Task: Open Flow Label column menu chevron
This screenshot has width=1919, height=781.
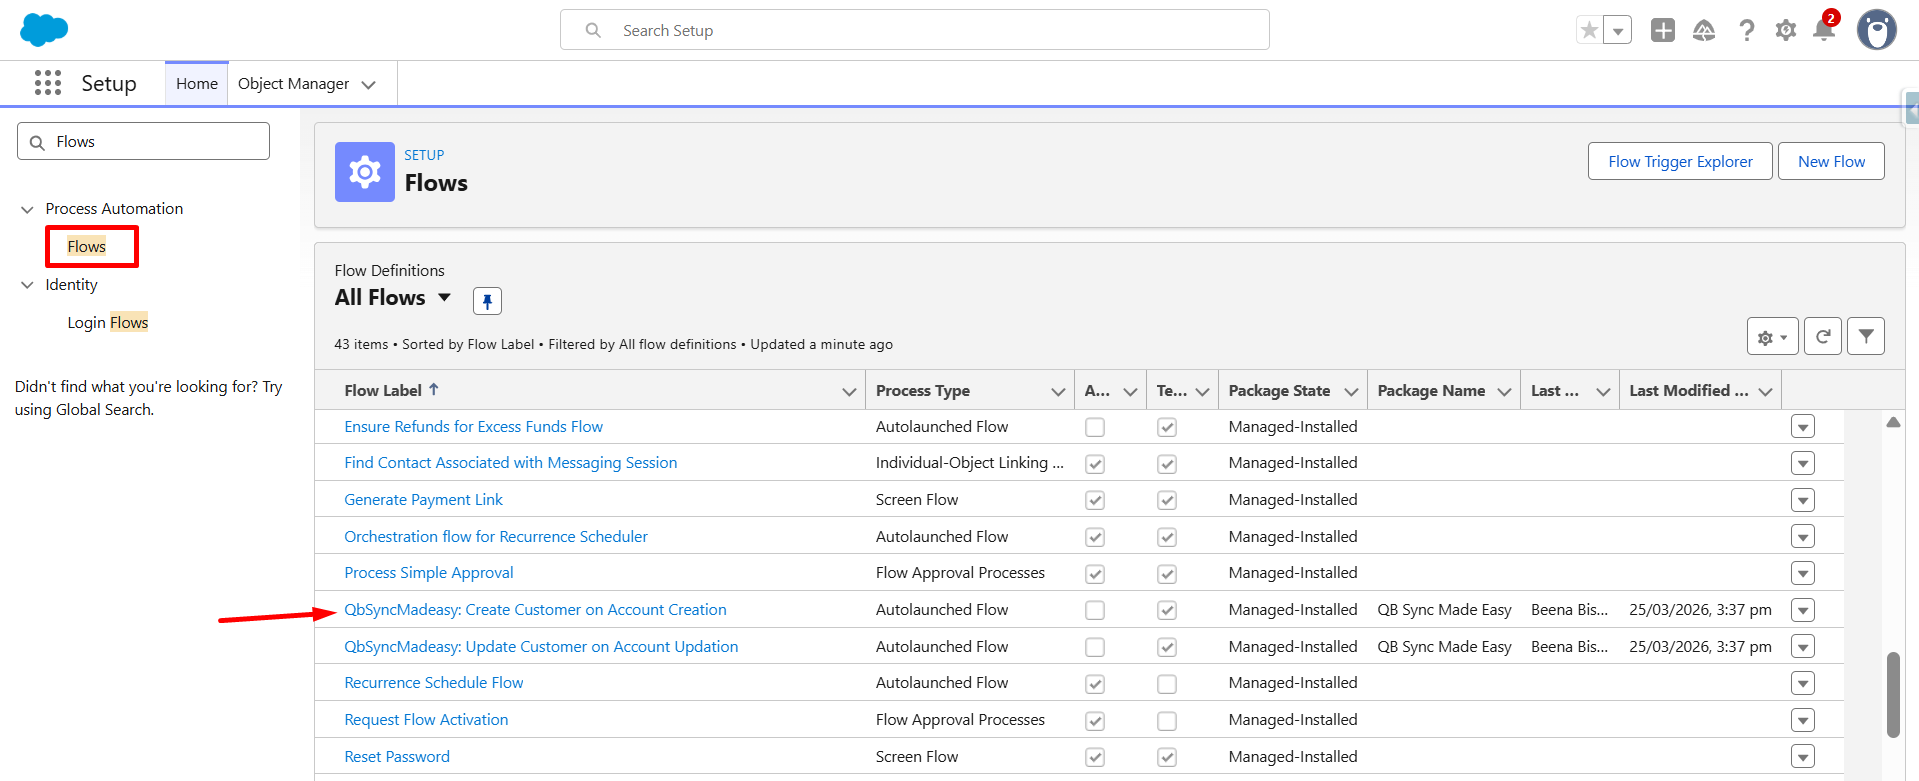Action: [849, 391]
